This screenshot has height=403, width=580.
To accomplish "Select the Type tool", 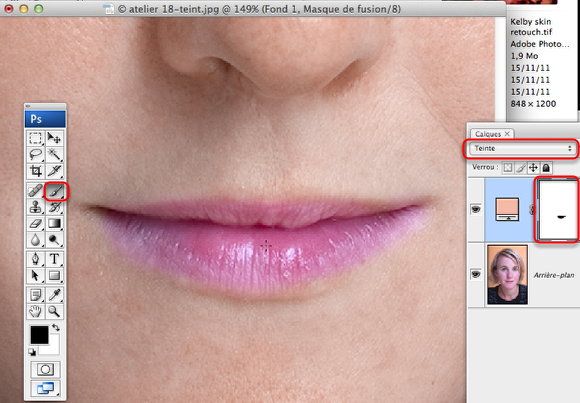I will point(55,259).
